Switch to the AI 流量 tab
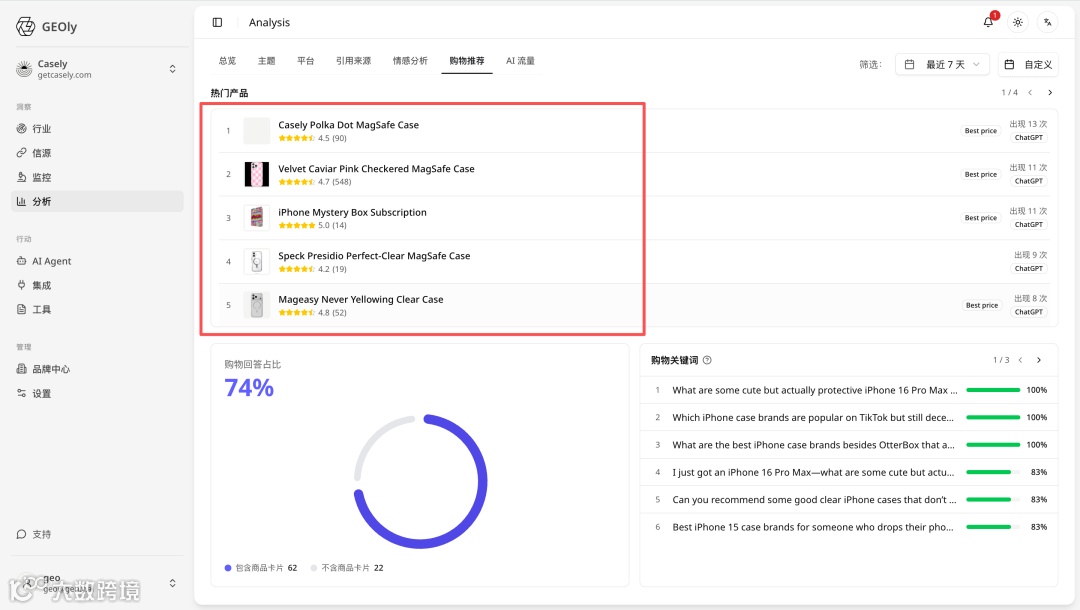Screen dimensions: 1080x610 (521, 61)
